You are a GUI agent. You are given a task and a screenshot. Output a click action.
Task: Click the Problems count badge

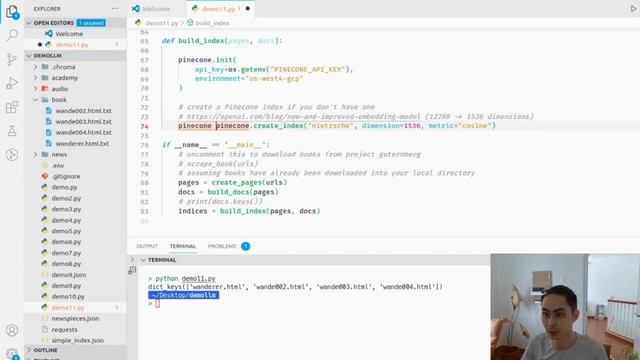coord(245,246)
